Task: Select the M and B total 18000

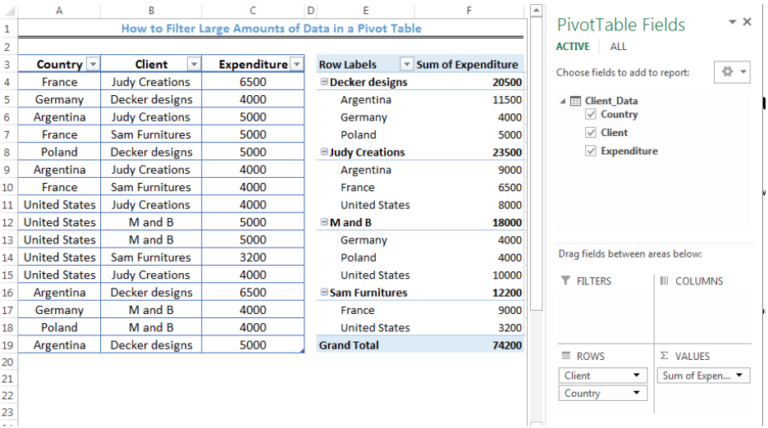Action: [x=469, y=222]
